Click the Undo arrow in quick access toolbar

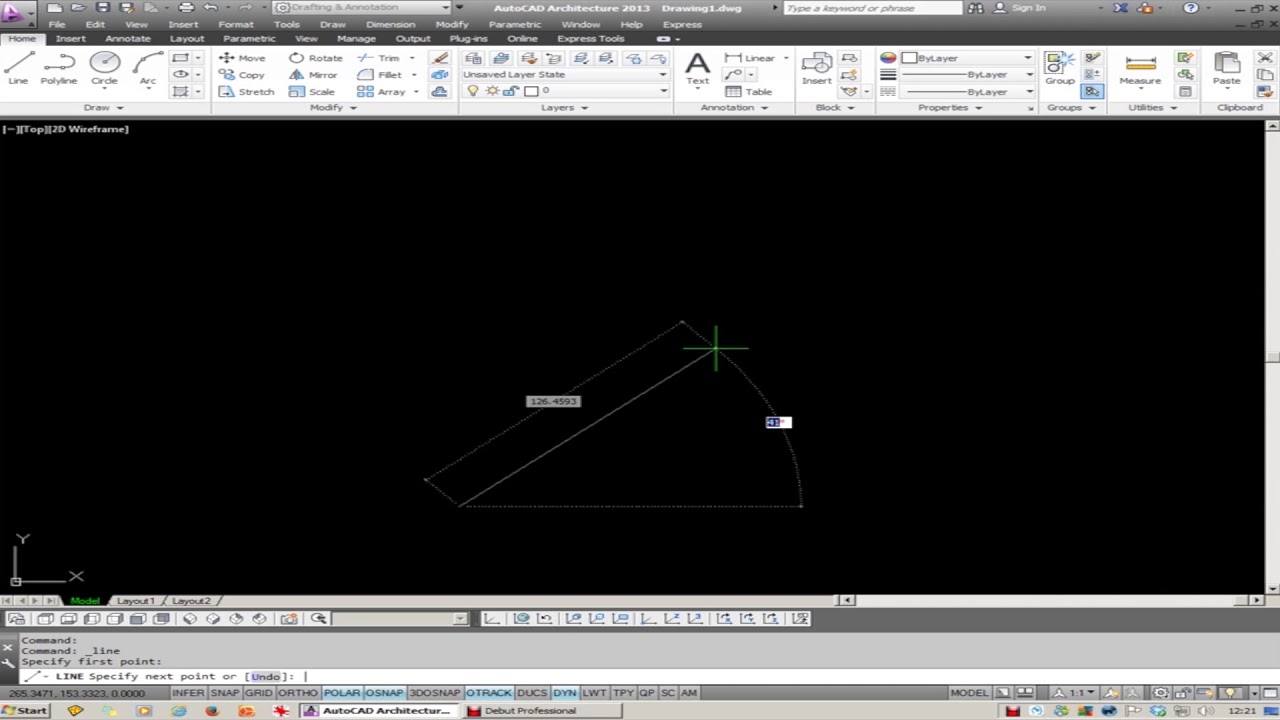(x=210, y=7)
